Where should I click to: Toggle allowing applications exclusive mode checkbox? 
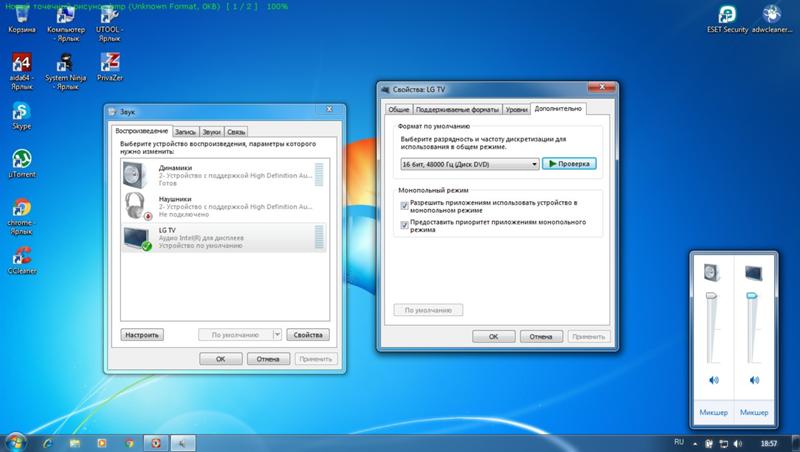[x=404, y=206]
